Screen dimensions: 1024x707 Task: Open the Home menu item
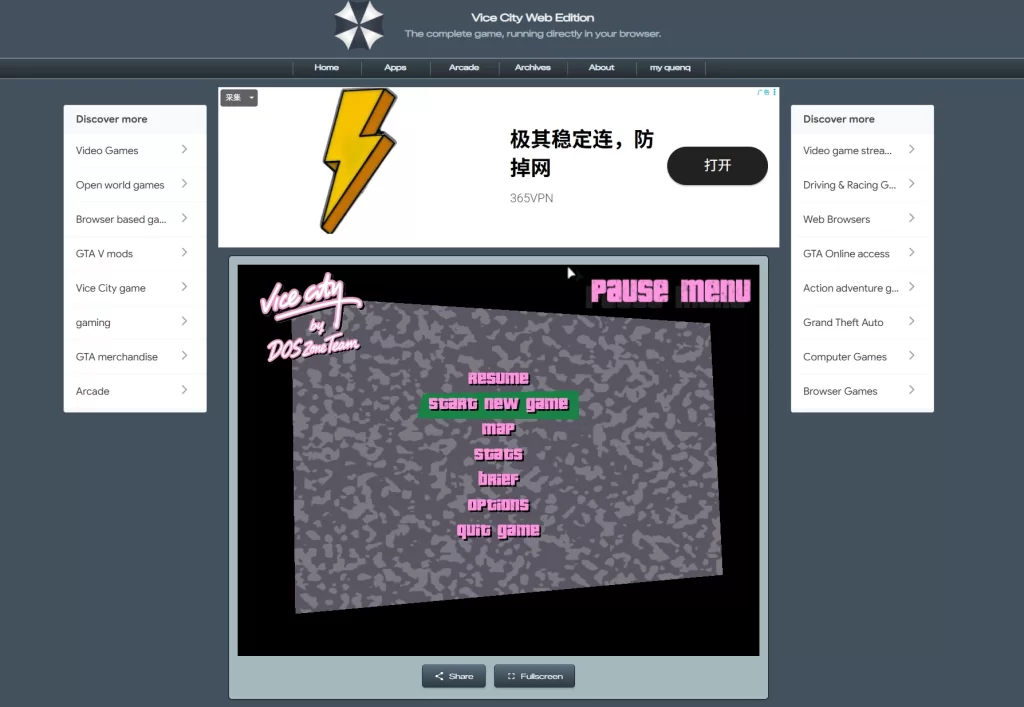pos(327,67)
